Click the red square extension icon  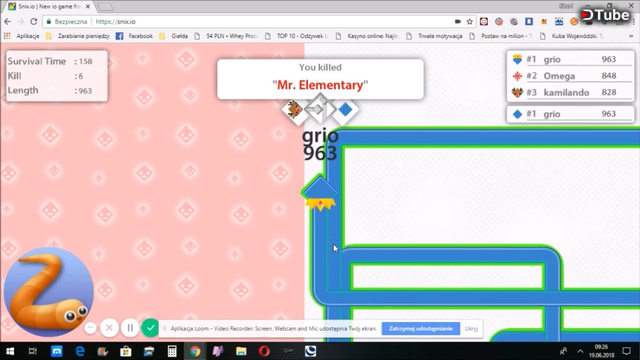coord(484,22)
